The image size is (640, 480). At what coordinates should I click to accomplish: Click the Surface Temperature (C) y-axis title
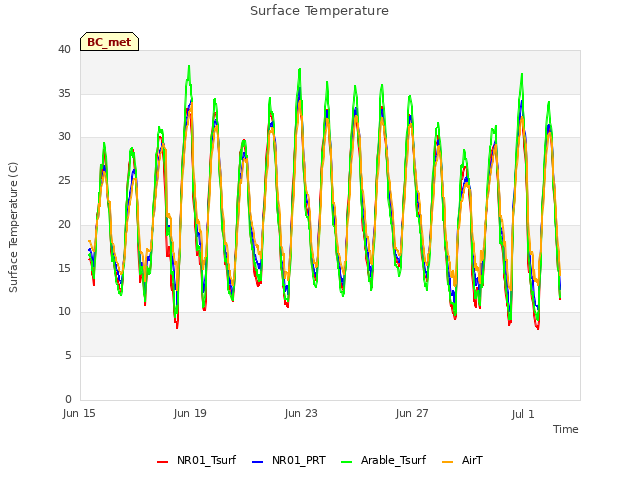pos(13,227)
